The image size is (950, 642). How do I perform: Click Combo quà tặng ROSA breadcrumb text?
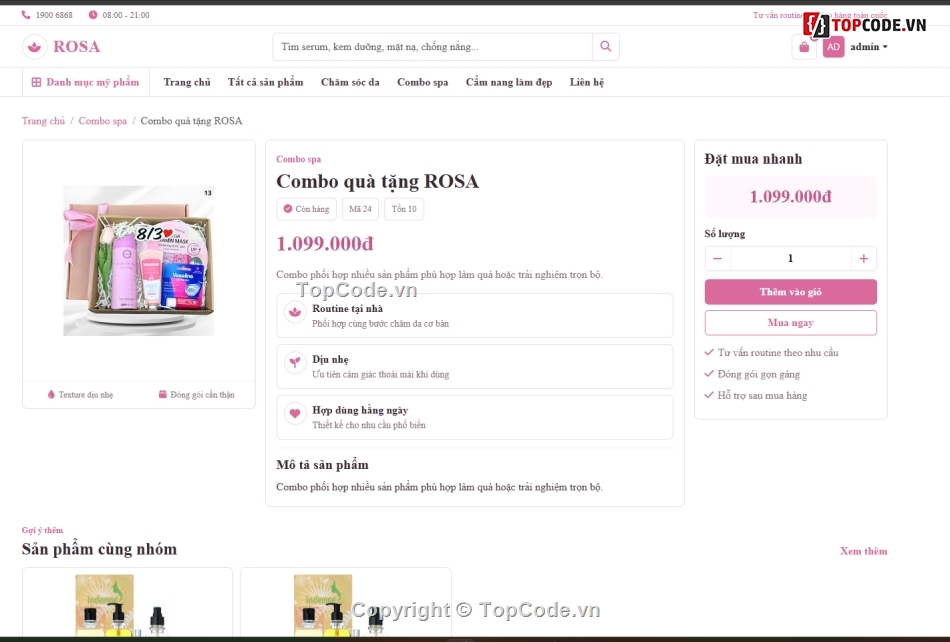[191, 121]
